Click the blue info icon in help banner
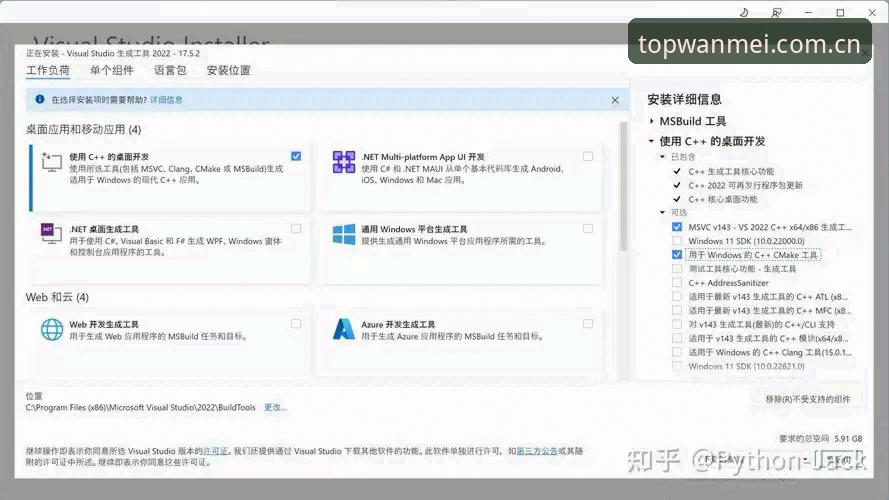889x500 pixels. [40, 99]
